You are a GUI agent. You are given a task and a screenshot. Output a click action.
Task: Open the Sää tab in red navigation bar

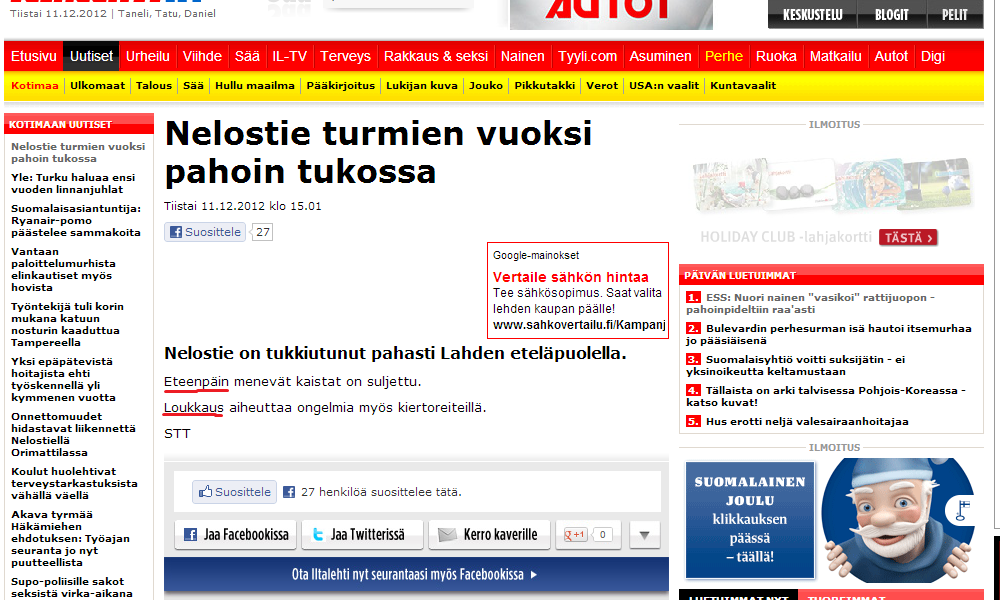pos(247,56)
